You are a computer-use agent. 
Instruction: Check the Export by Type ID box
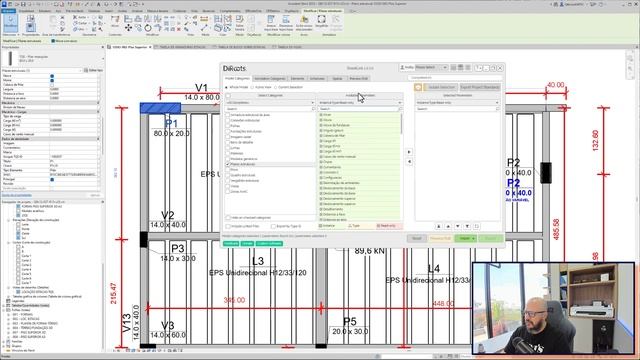(x=273, y=226)
